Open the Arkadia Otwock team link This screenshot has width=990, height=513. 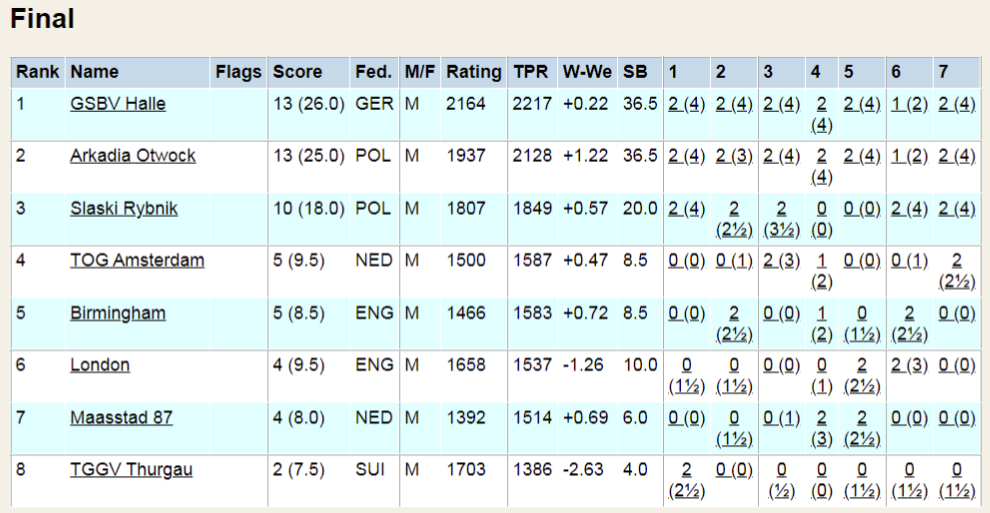coord(133,156)
